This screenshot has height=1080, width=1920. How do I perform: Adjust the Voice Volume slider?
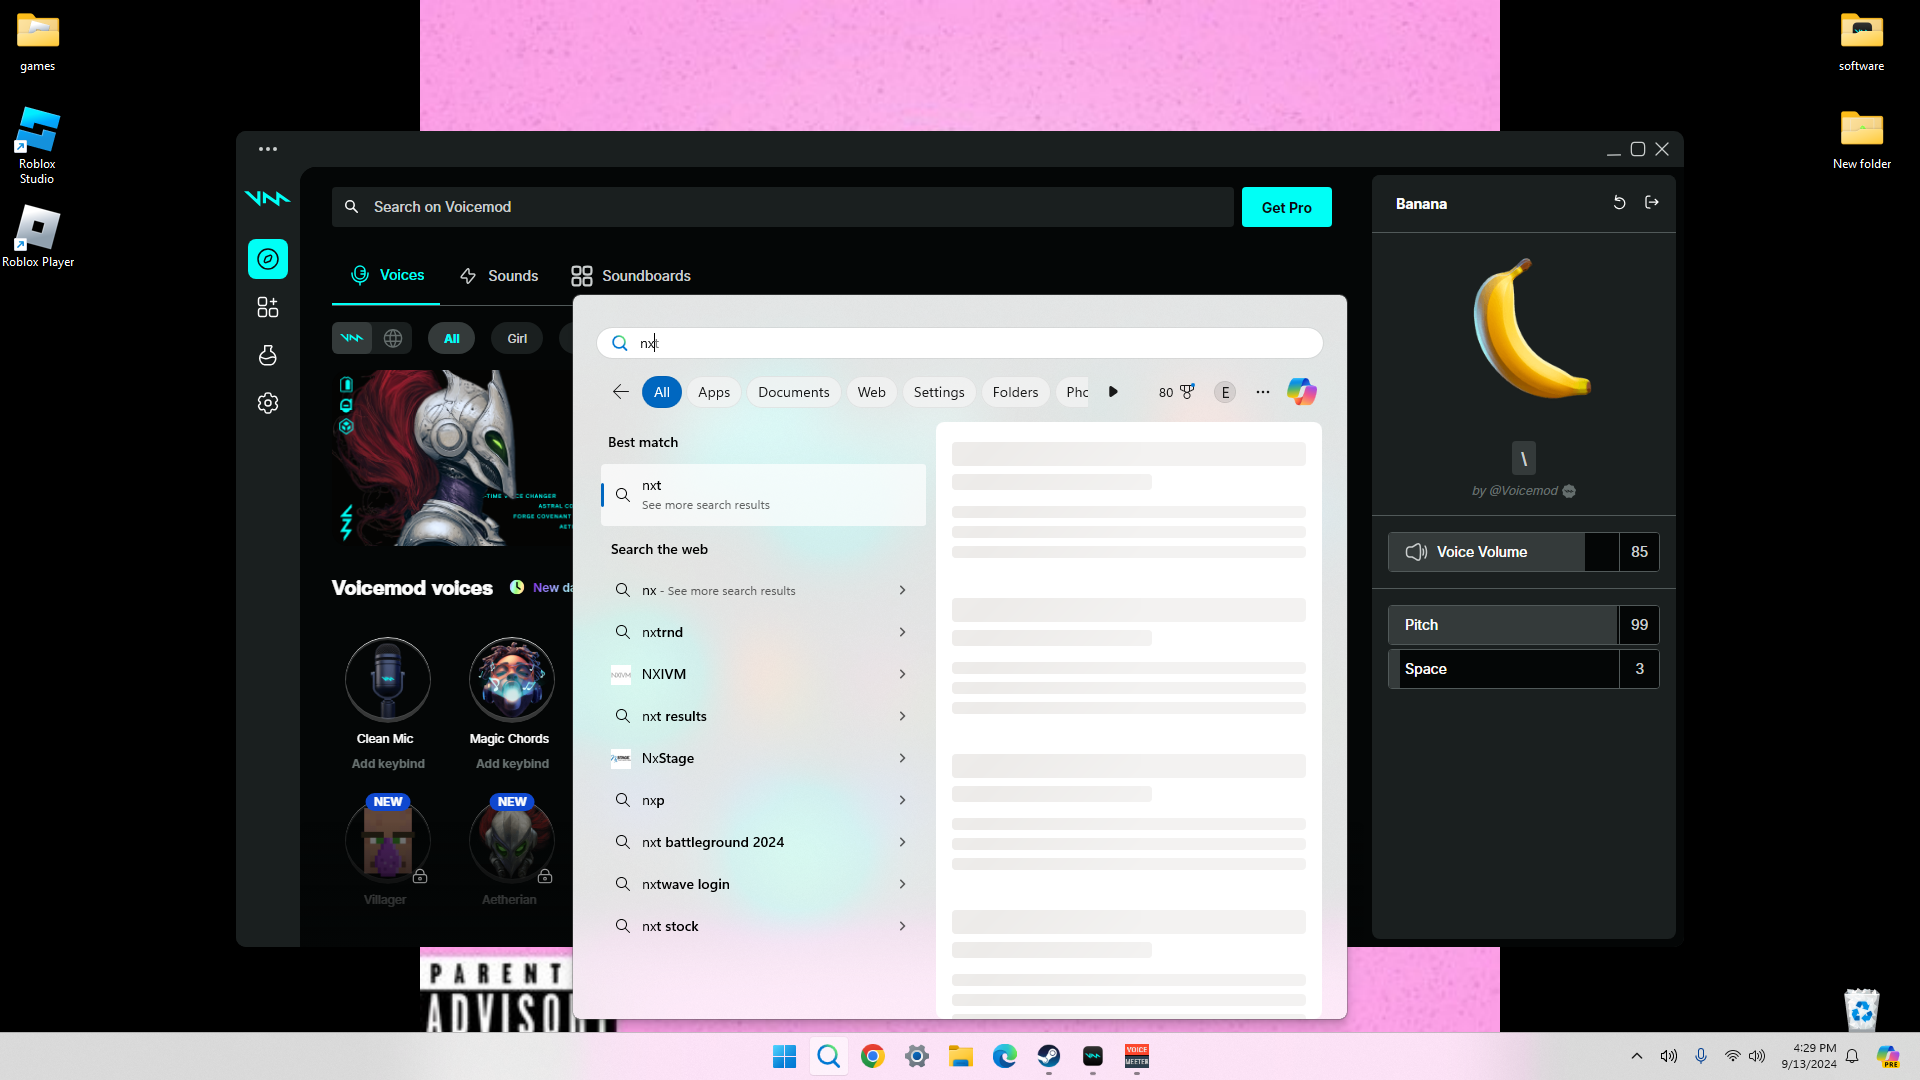pos(1503,552)
